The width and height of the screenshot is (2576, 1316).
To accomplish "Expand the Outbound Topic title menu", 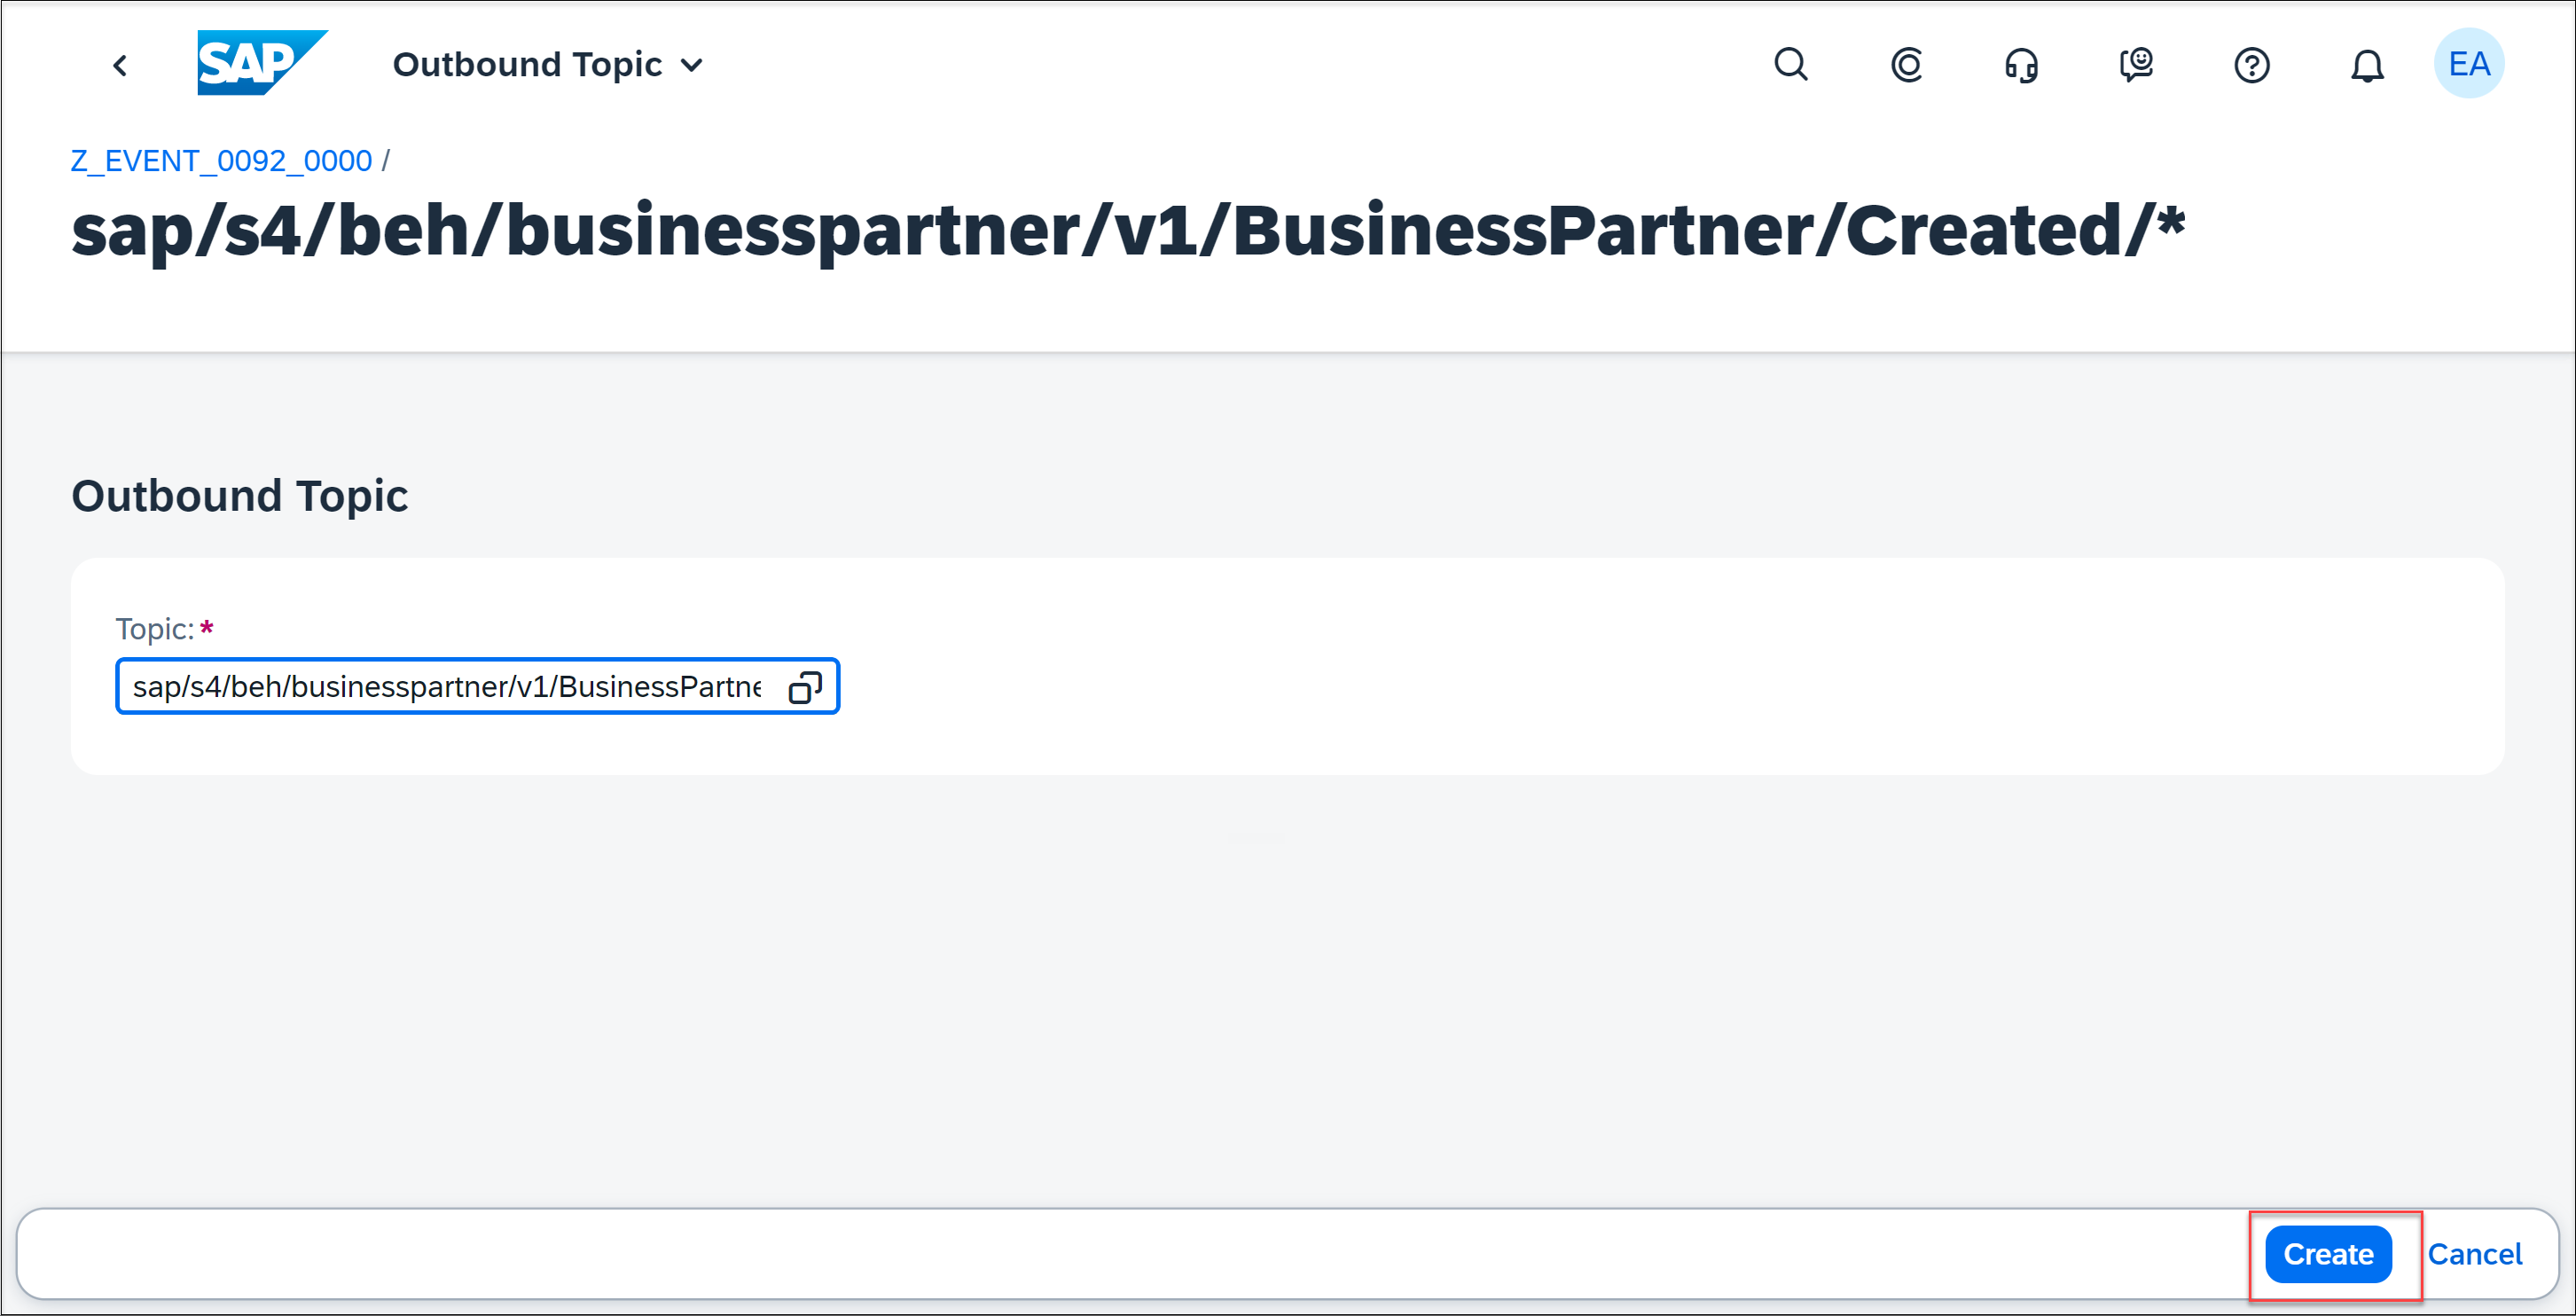I will click(548, 65).
